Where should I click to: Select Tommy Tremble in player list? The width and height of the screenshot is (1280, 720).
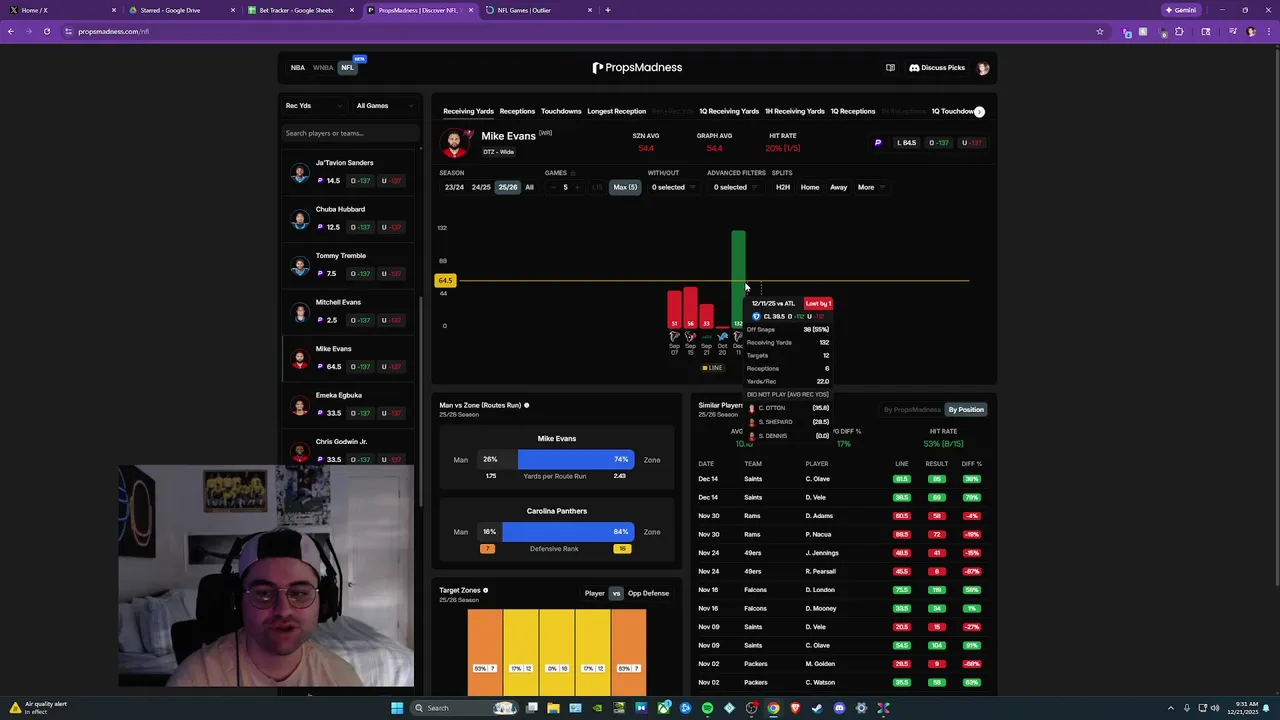(349, 265)
